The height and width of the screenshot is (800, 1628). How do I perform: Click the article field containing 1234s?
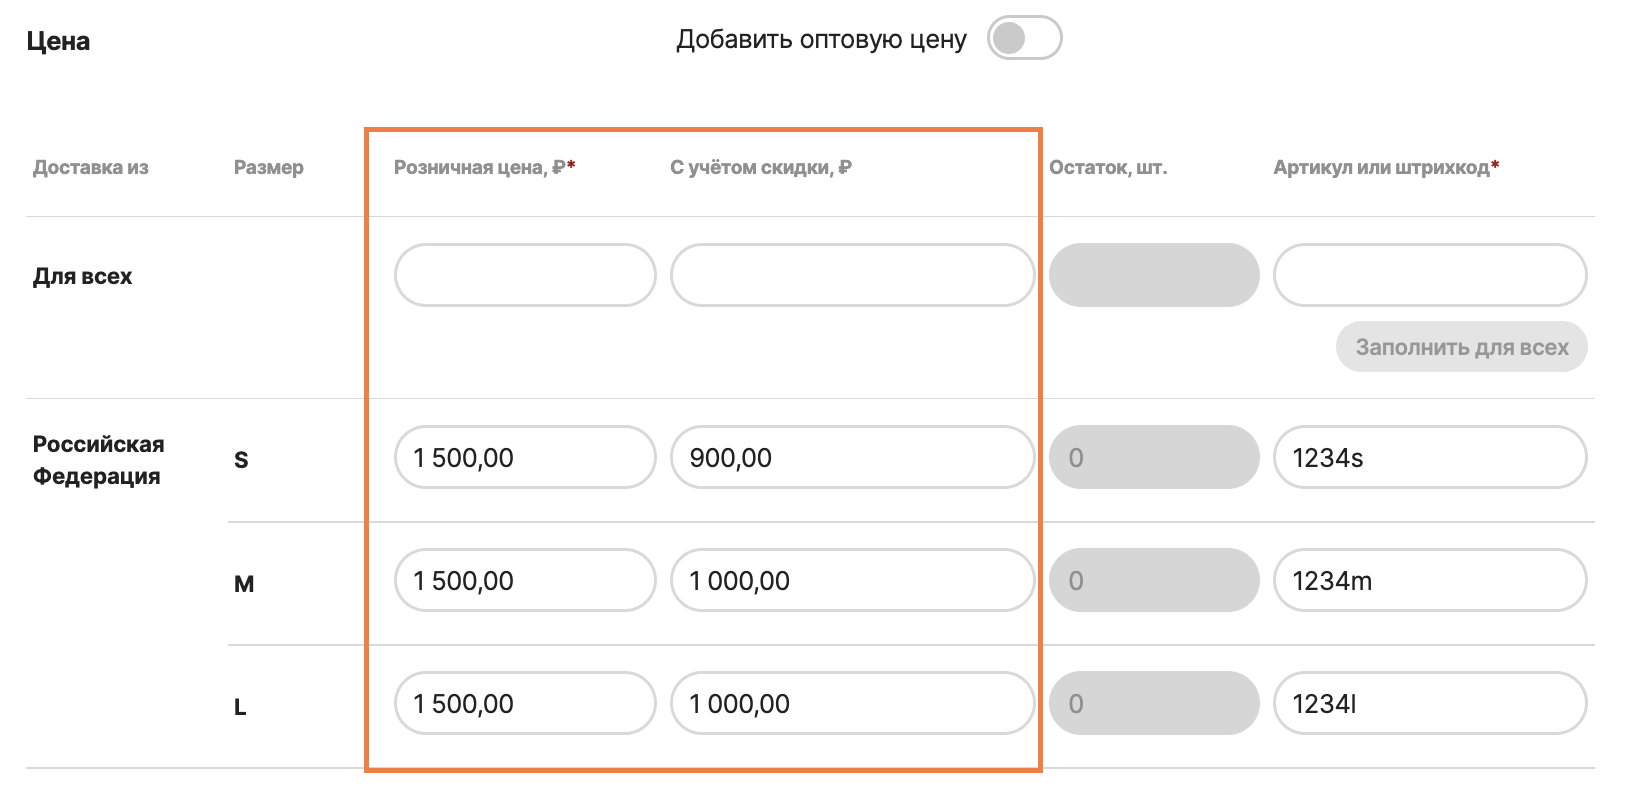(1429, 457)
